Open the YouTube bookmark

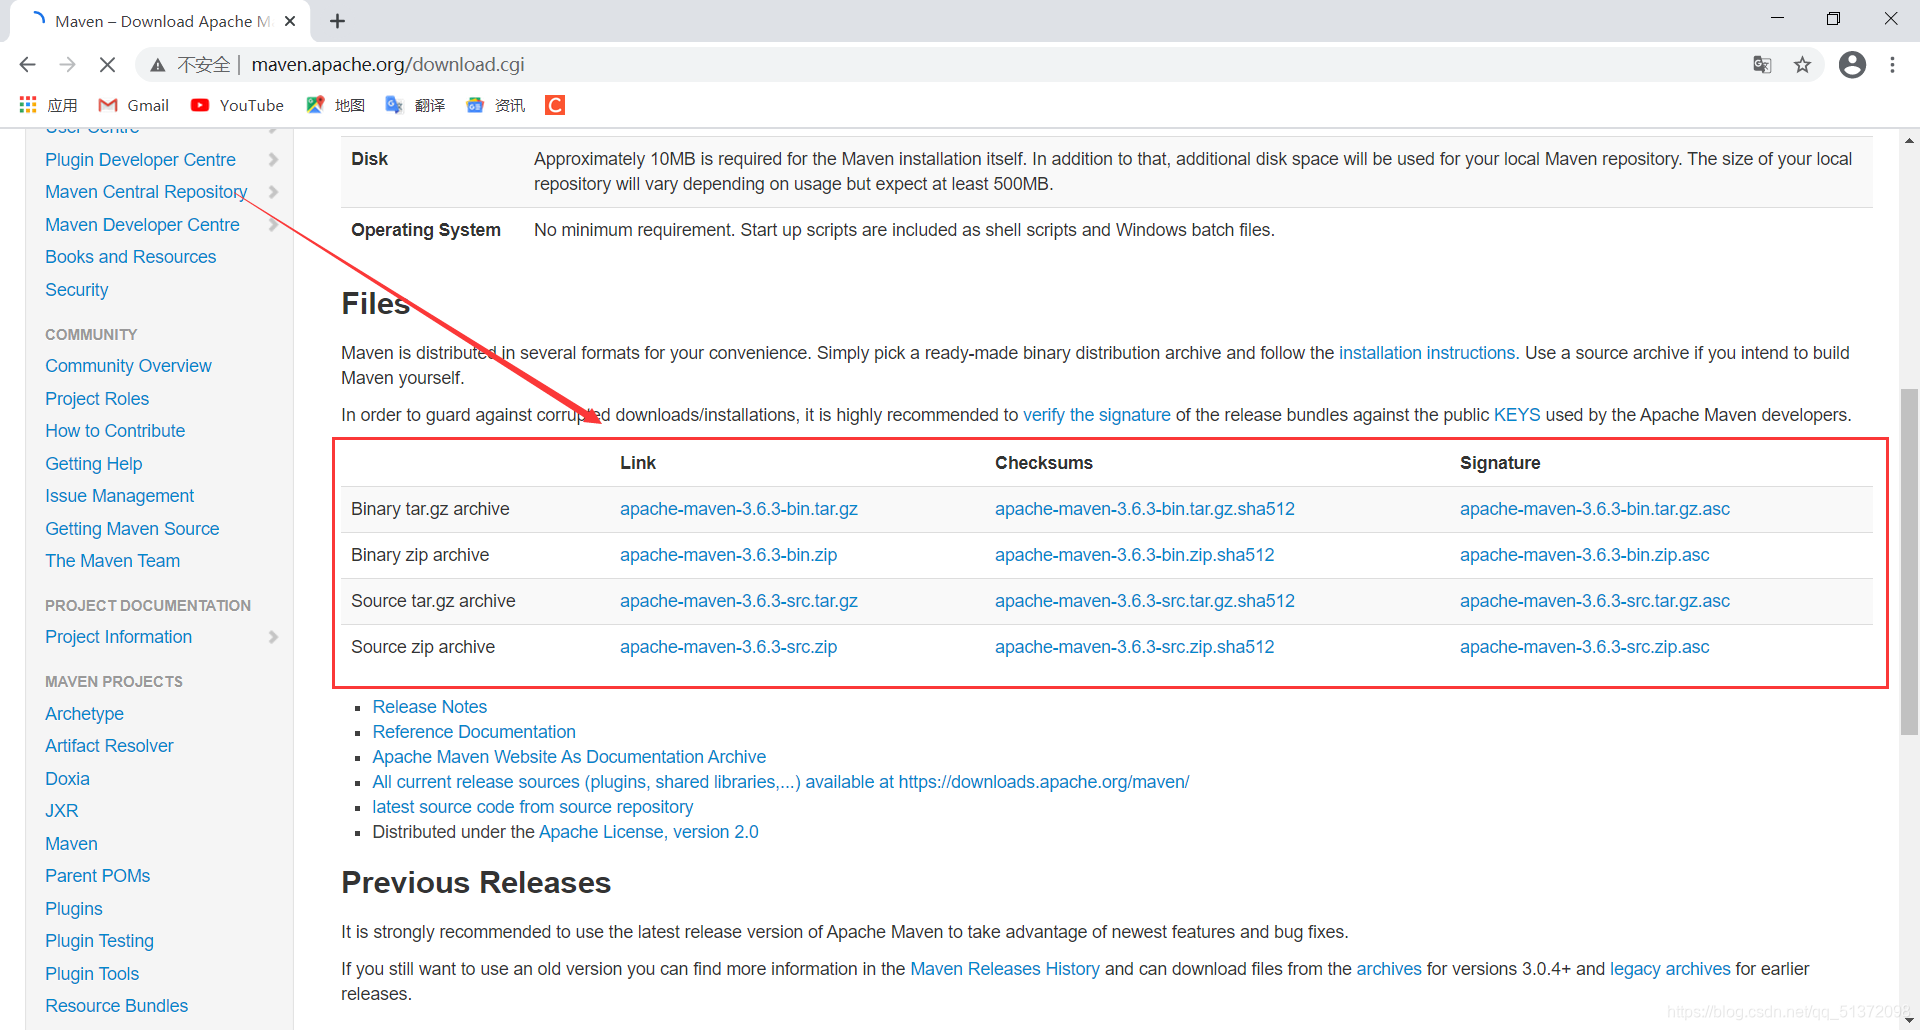click(x=237, y=105)
